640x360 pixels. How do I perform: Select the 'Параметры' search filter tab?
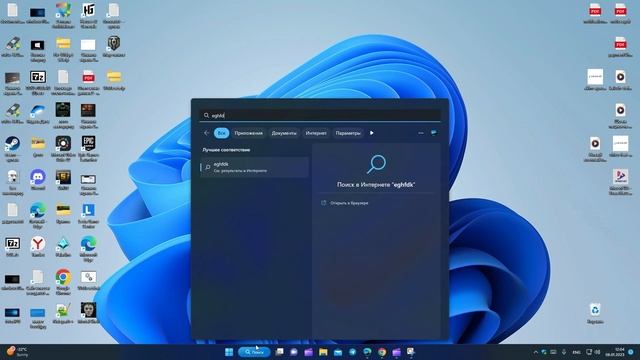click(x=348, y=133)
